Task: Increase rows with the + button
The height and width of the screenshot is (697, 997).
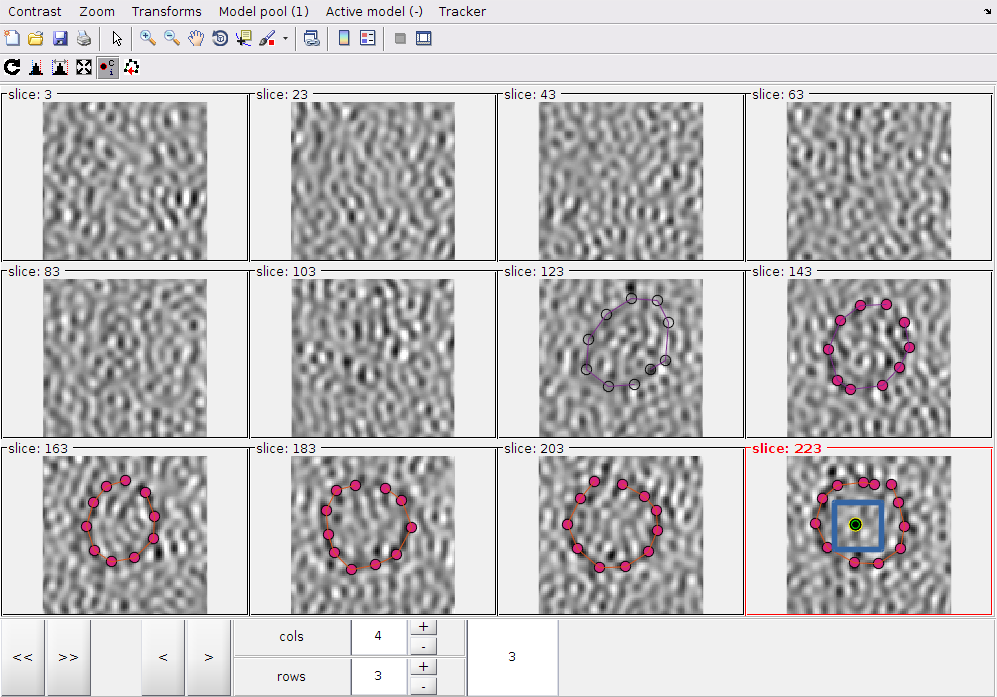Action: [x=423, y=666]
